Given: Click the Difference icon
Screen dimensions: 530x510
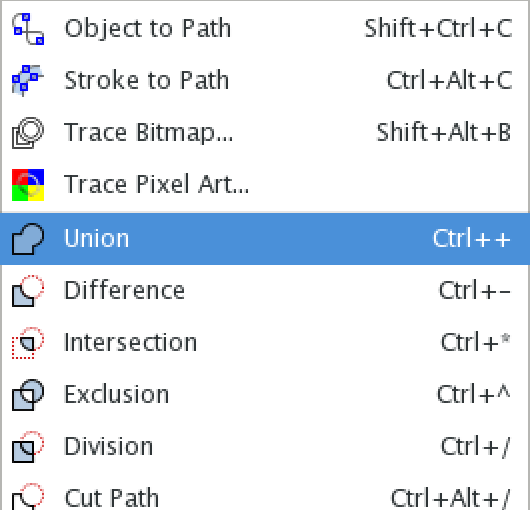Looking at the screenshot, I should pos(28,291).
